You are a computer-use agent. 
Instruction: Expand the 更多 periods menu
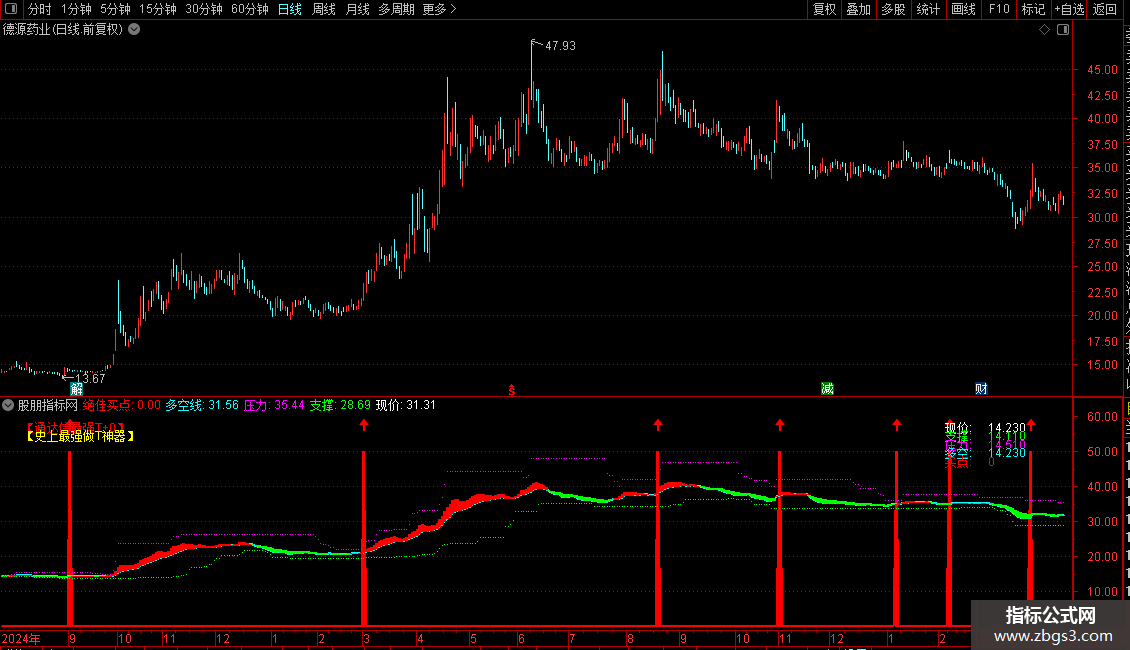tap(439, 9)
